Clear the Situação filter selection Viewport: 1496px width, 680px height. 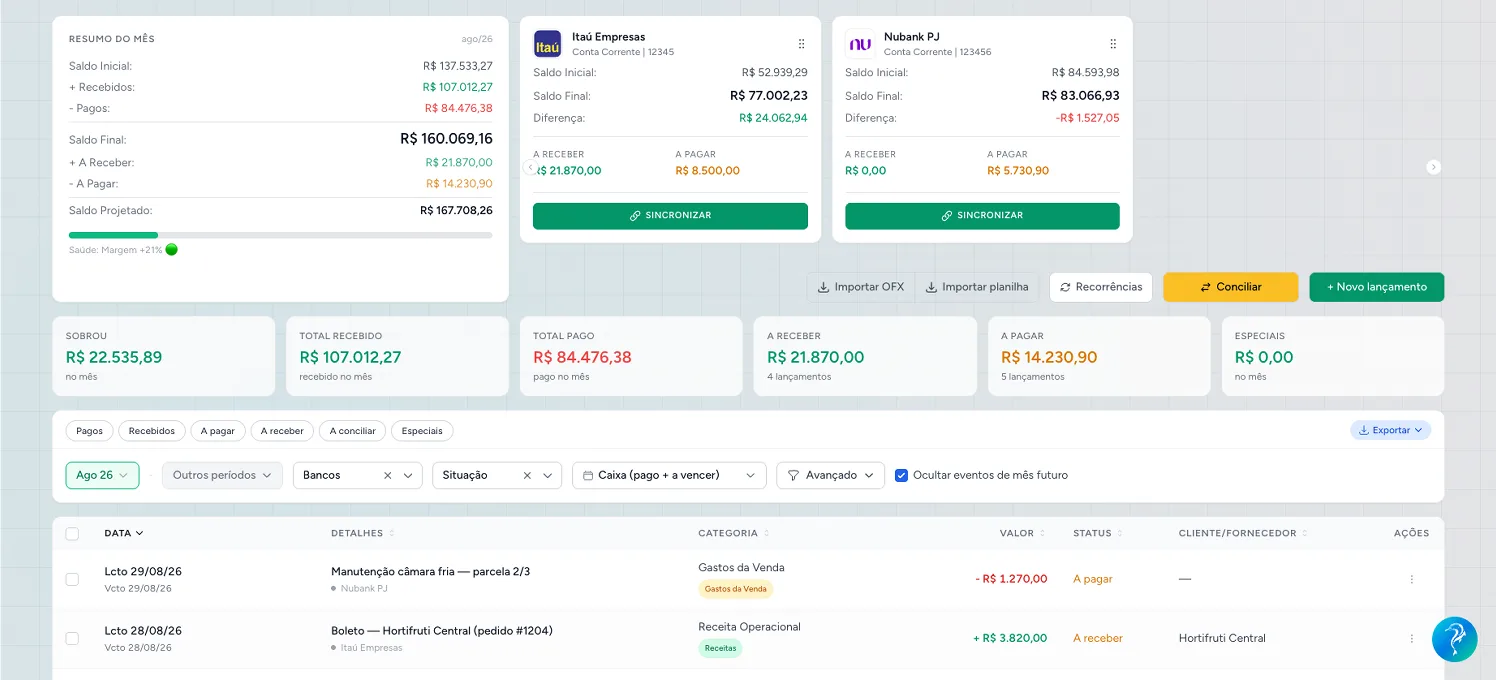coord(527,476)
